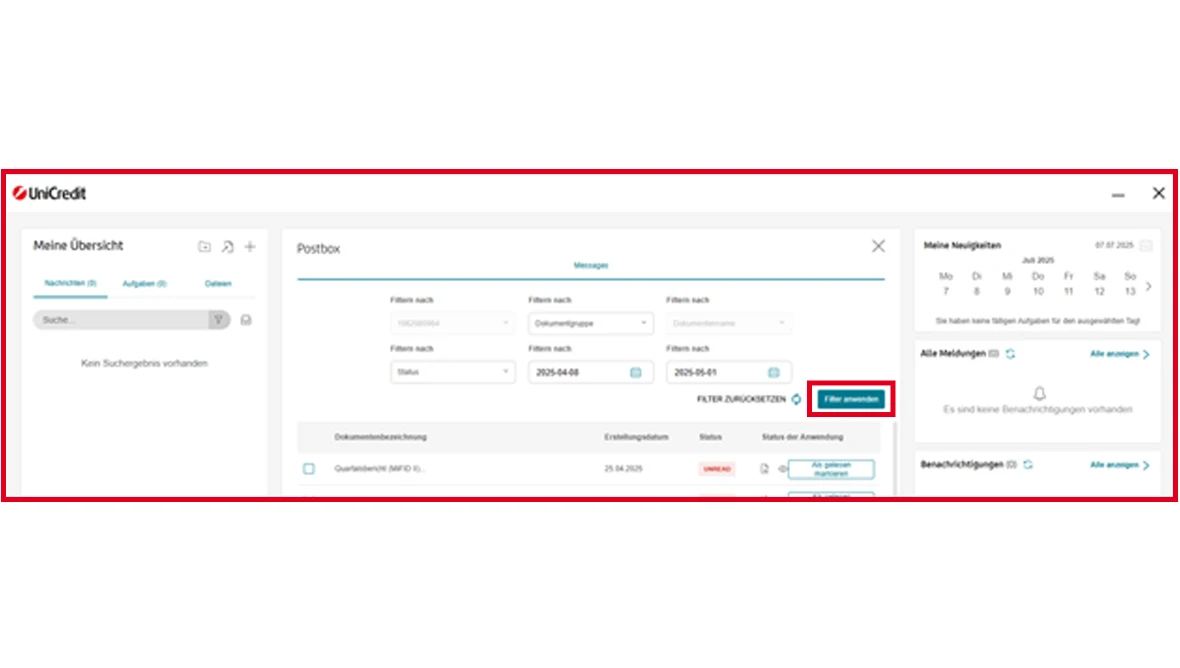
Task: Open calendar picker for end date 2025-05-01
Action: pyautogui.click(x=773, y=372)
